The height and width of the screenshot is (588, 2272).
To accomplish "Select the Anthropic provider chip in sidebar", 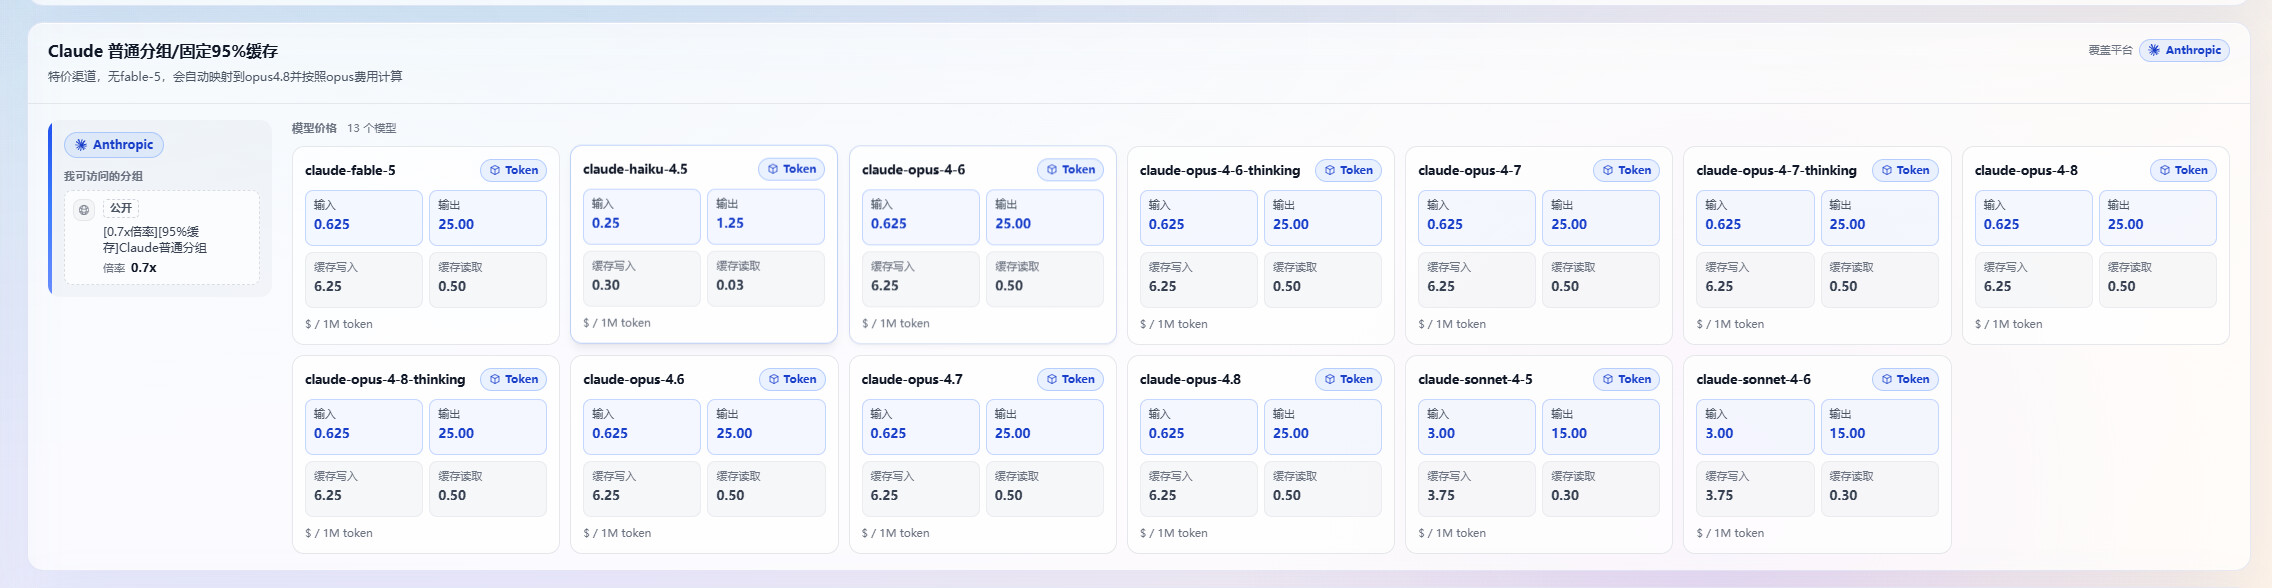I will [114, 145].
